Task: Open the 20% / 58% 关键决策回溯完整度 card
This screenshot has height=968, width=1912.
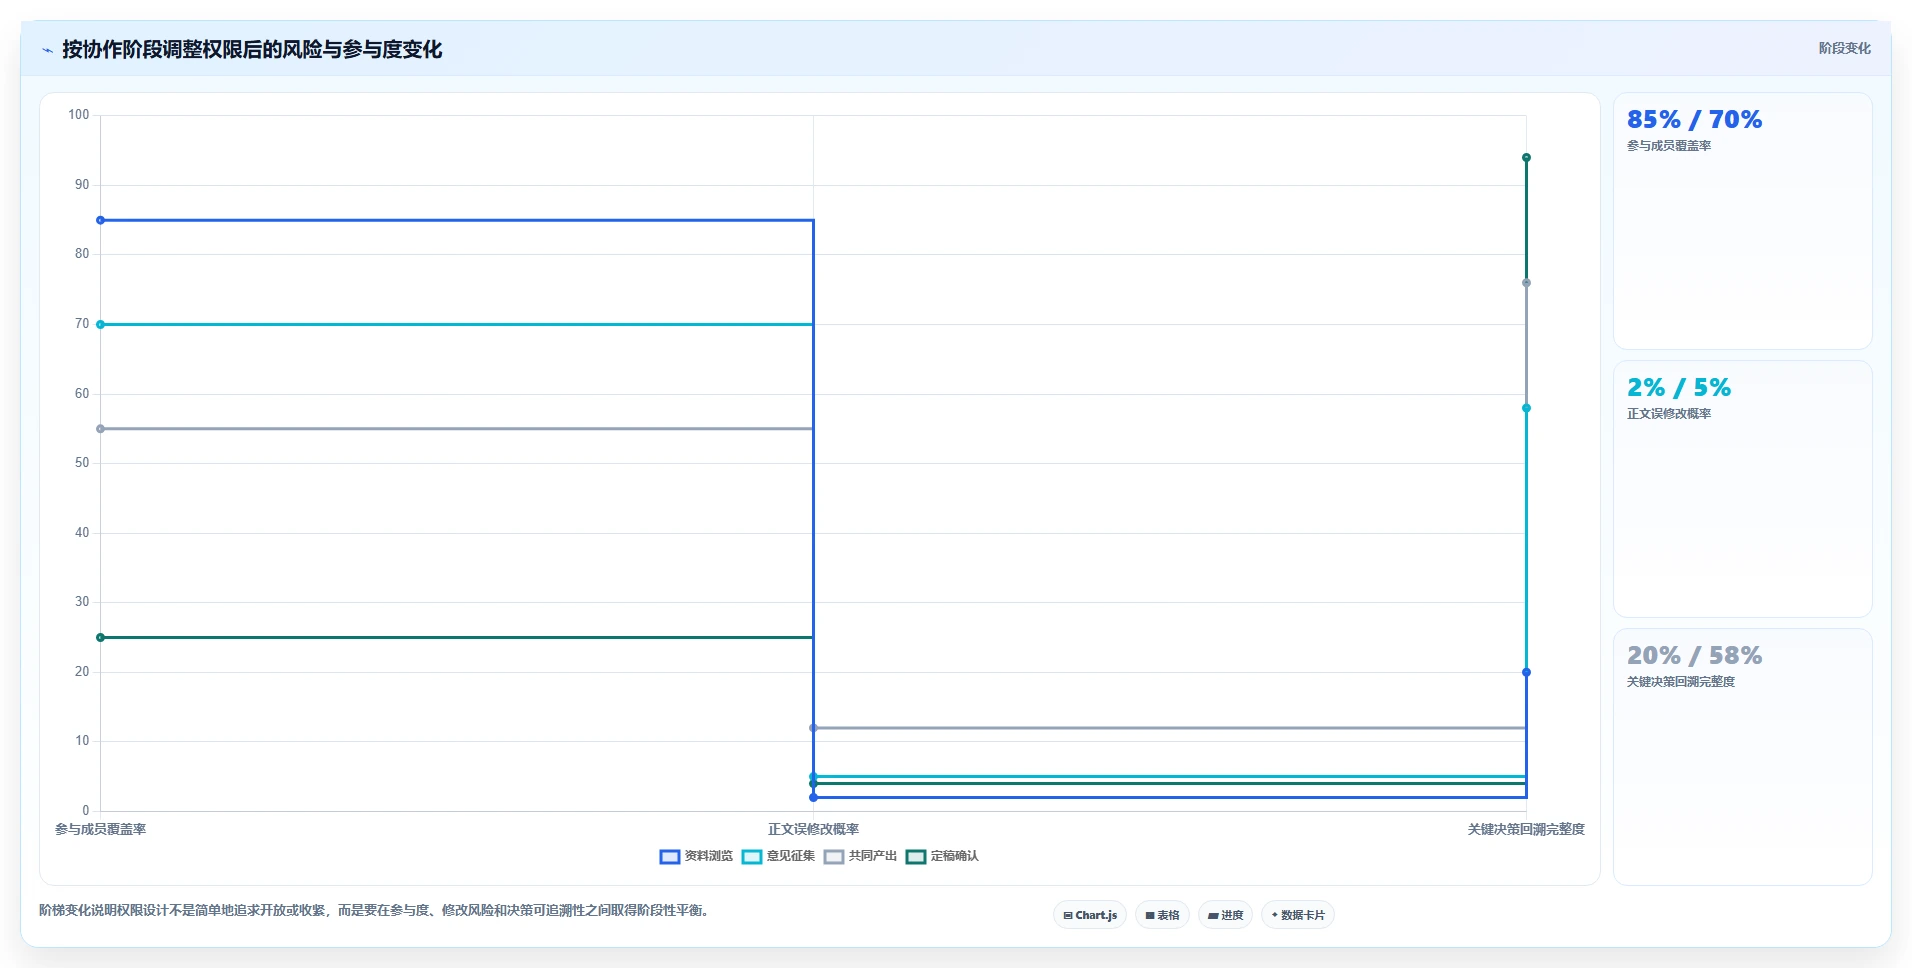Action: [1742, 757]
